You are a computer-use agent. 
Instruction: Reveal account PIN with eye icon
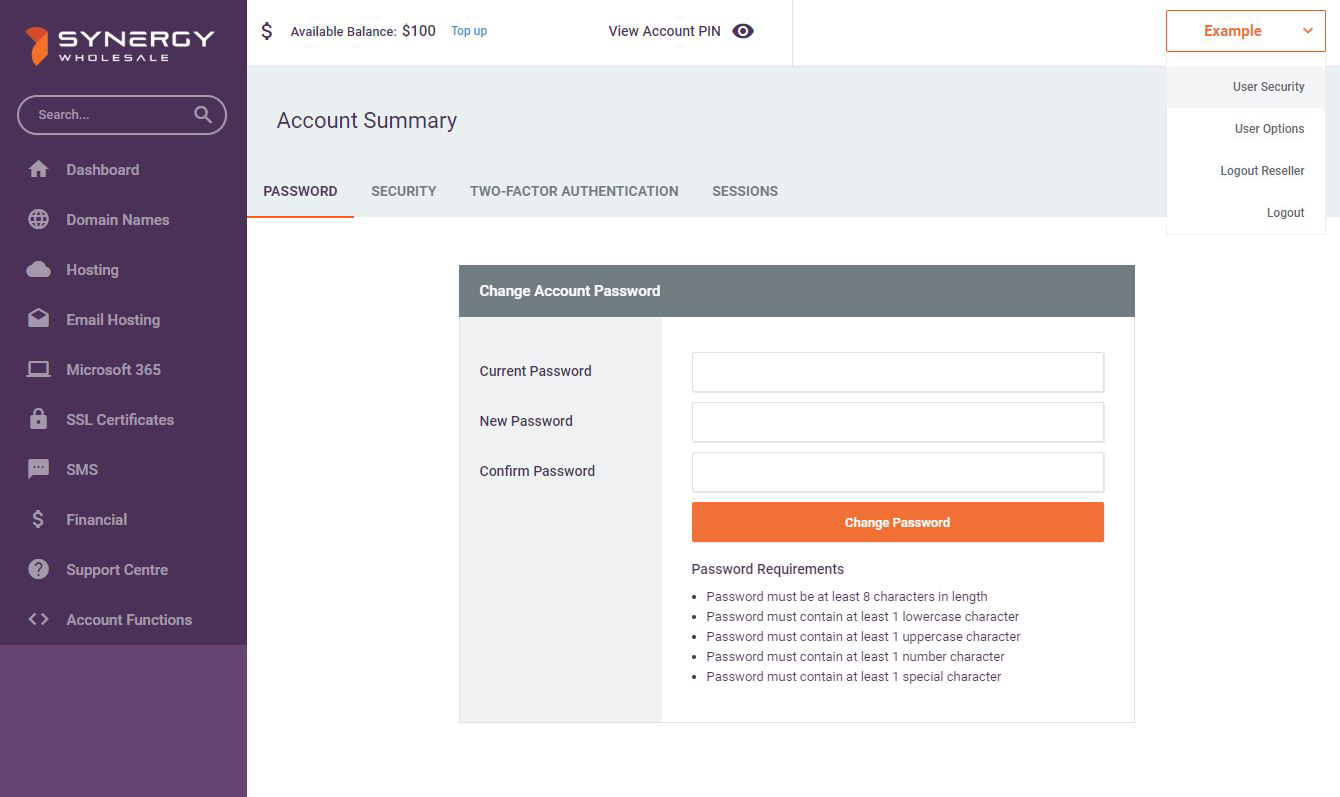point(742,31)
